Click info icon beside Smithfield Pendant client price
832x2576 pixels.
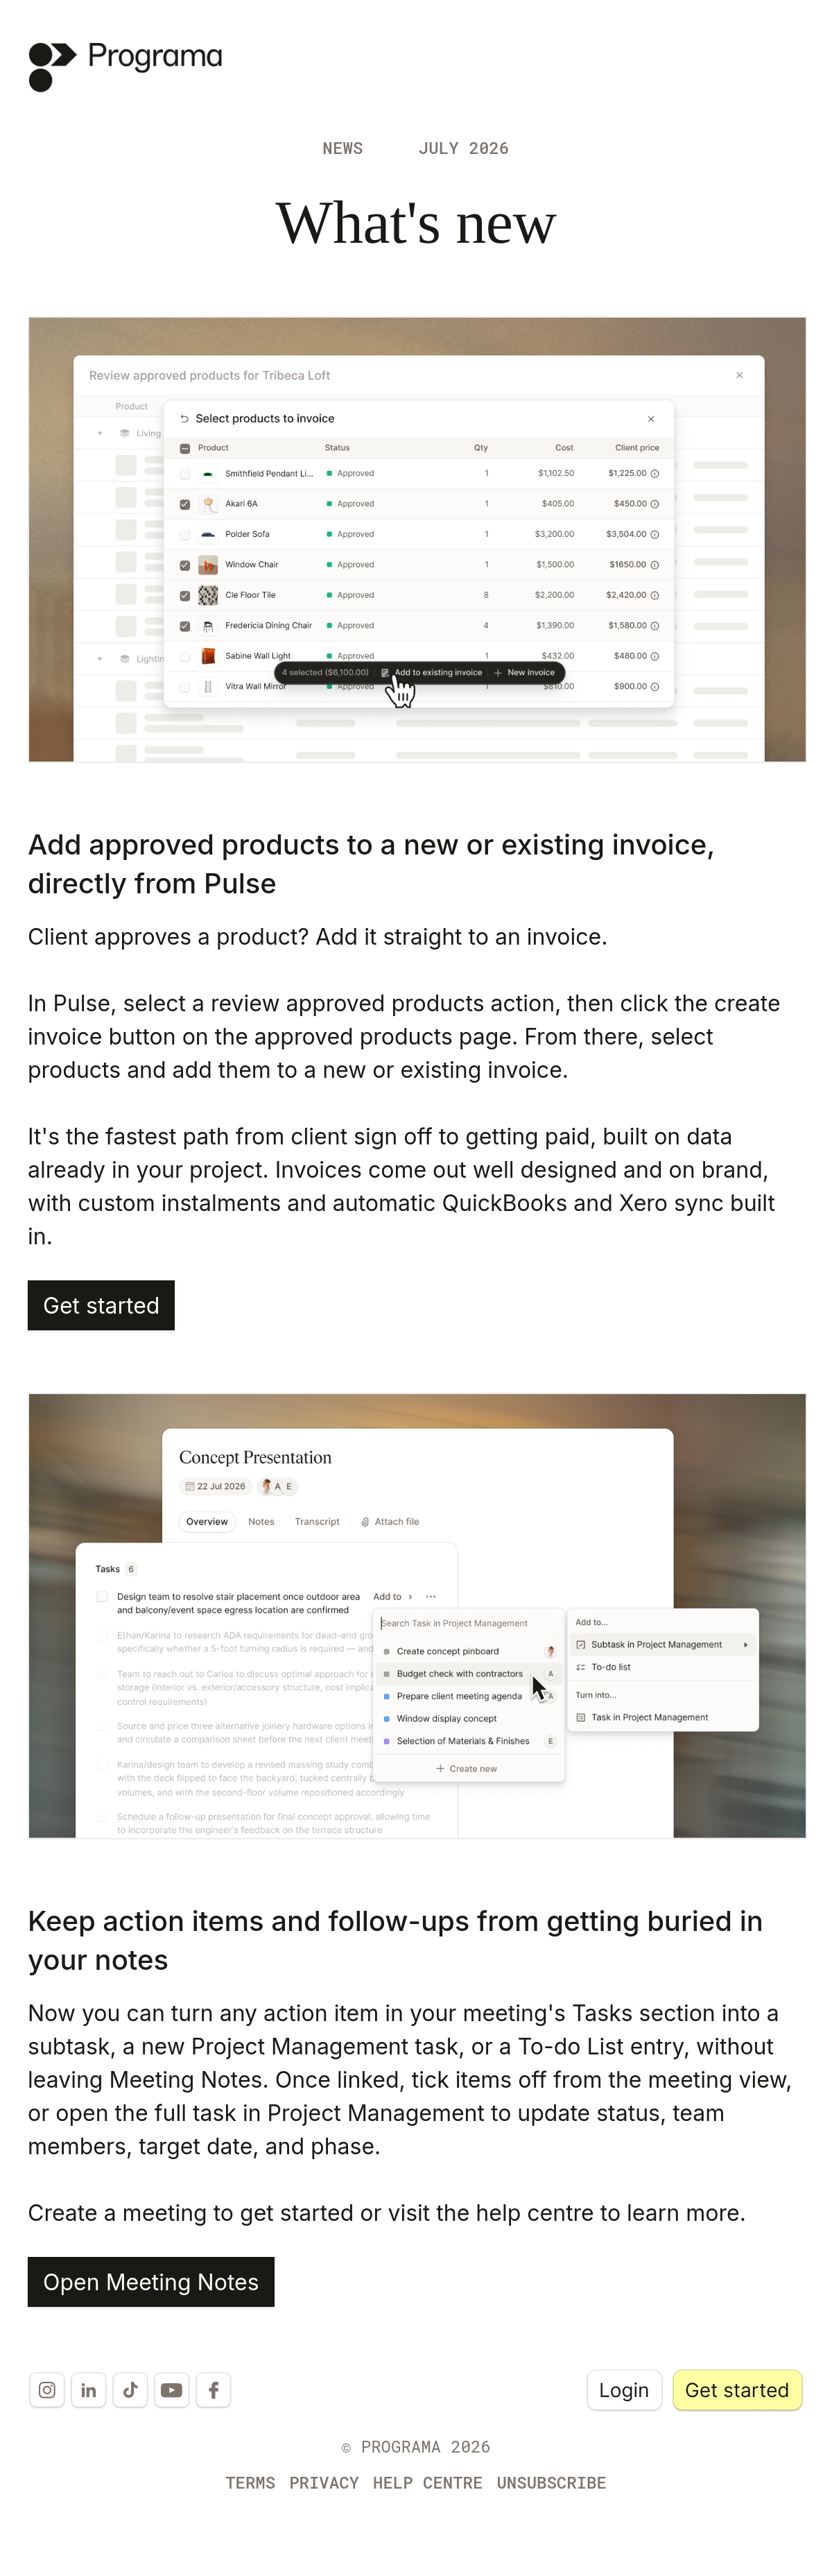pyautogui.click(x=655, y=473)
